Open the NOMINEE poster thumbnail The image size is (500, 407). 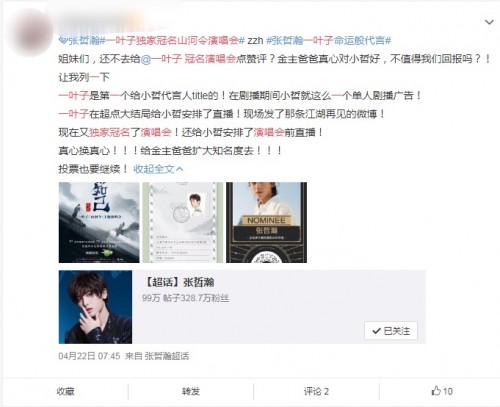point(266,222)
